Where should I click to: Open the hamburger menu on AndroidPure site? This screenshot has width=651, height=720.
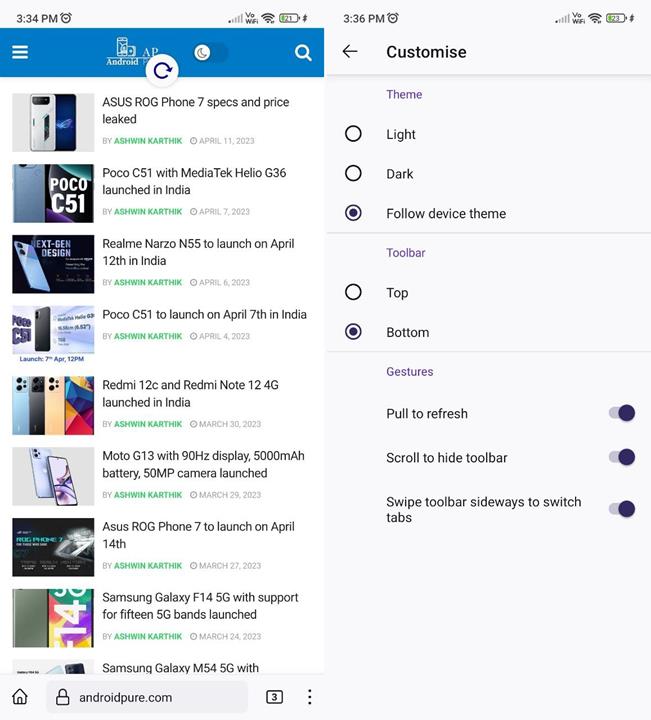(x=20, y=52)
